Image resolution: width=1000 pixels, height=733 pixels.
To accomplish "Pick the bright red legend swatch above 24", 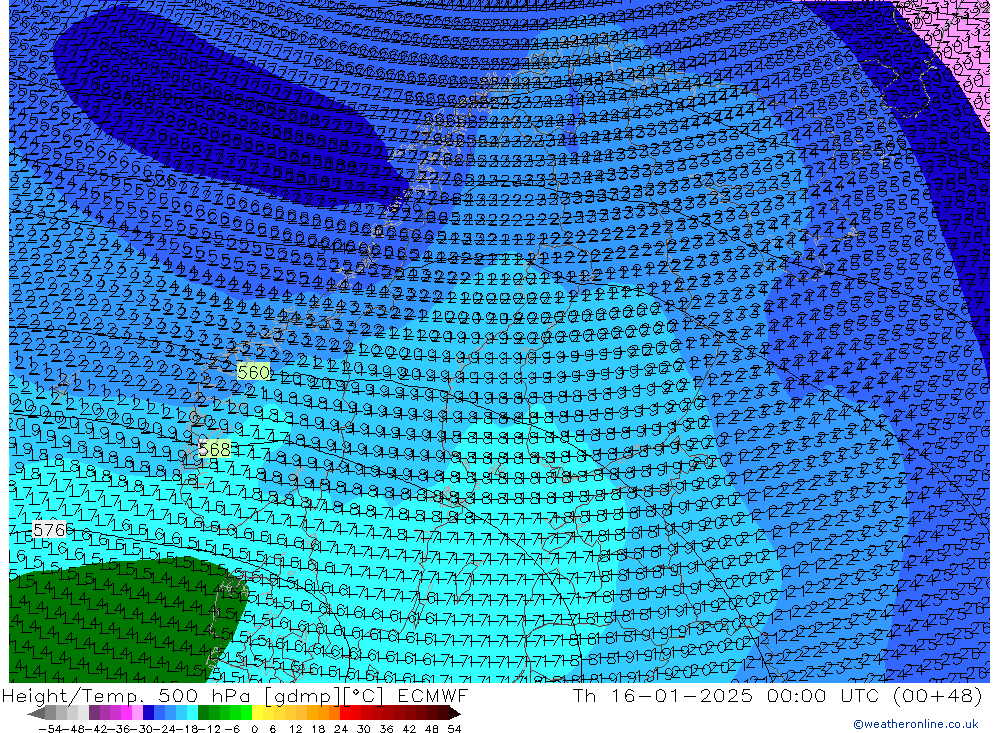I will pos(345,713).
